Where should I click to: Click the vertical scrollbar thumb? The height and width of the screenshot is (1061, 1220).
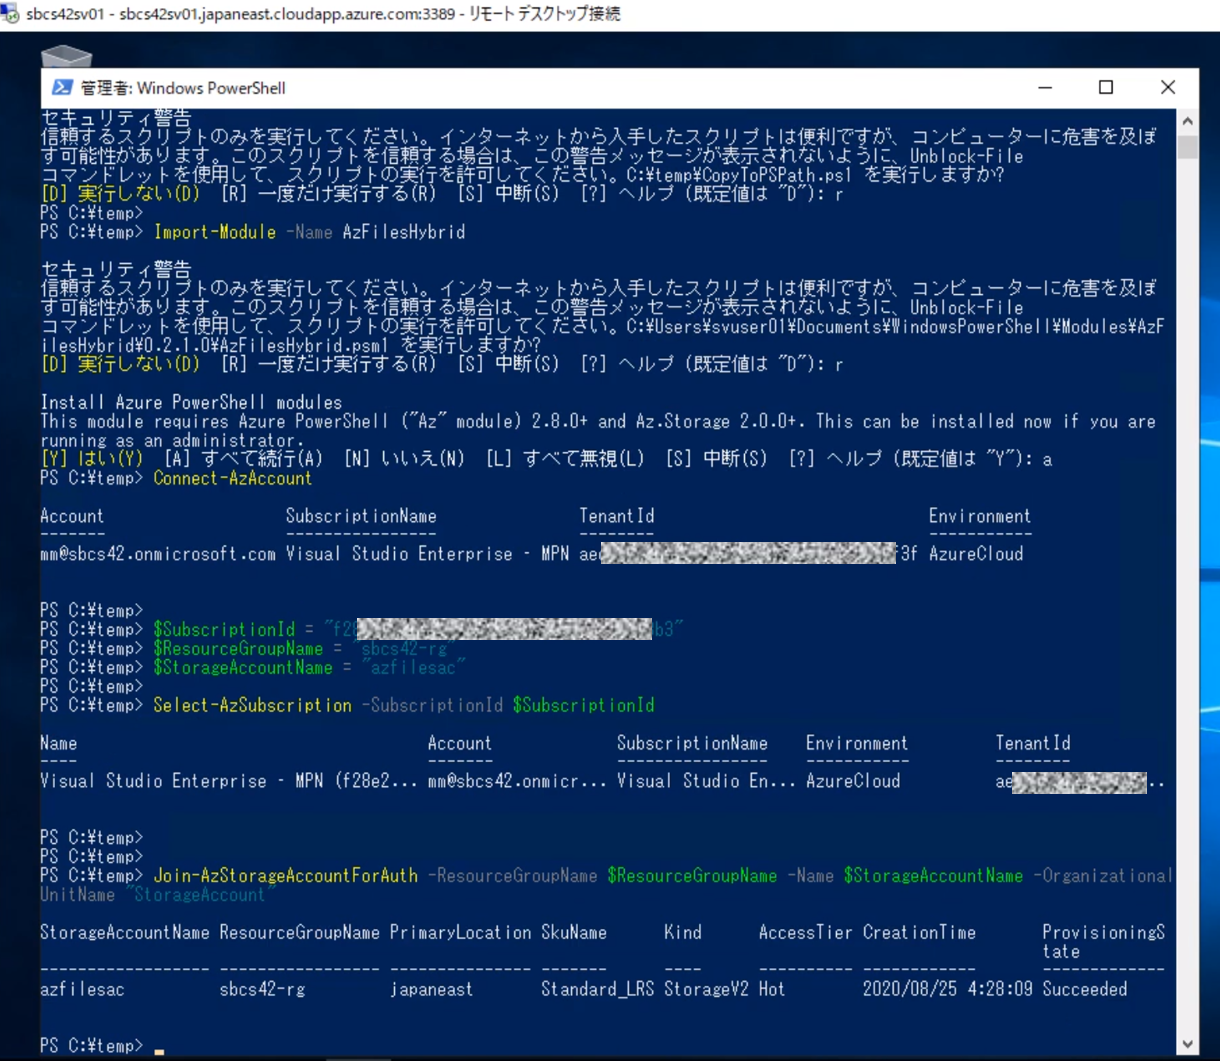coord(1188,147)
